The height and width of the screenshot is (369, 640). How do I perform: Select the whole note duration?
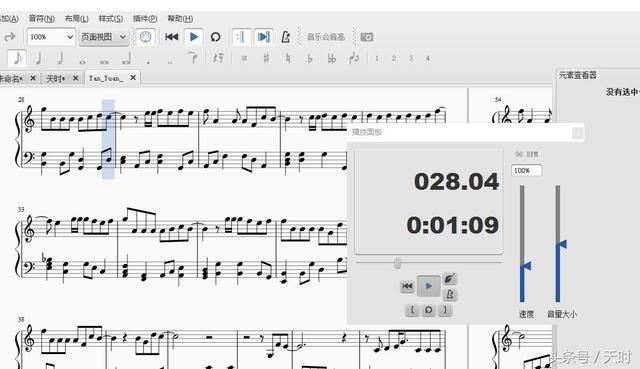tap(82, 61)
